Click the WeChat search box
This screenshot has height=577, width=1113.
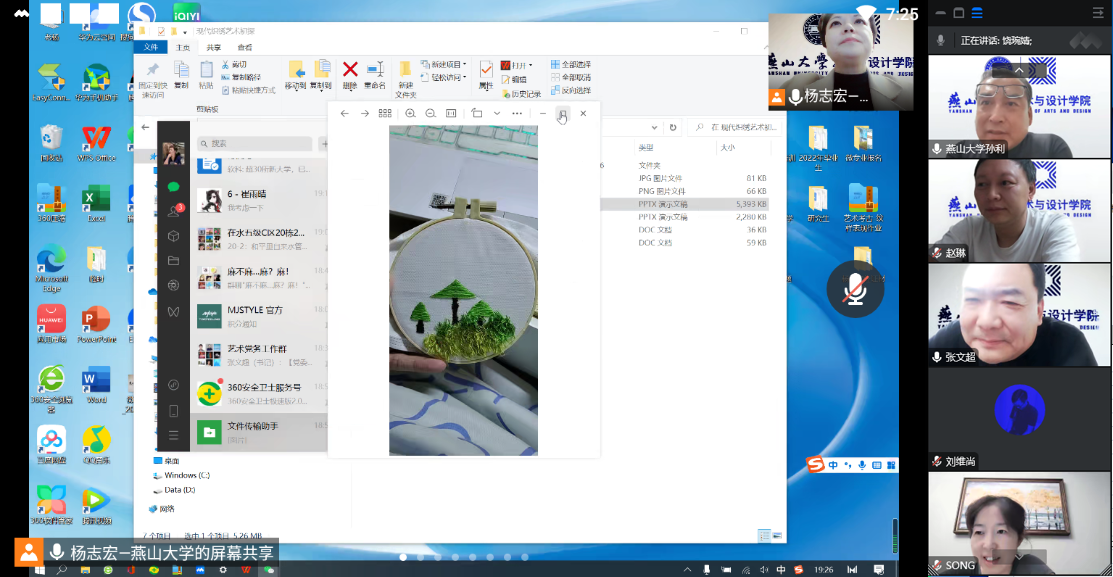tap(255, 144)
